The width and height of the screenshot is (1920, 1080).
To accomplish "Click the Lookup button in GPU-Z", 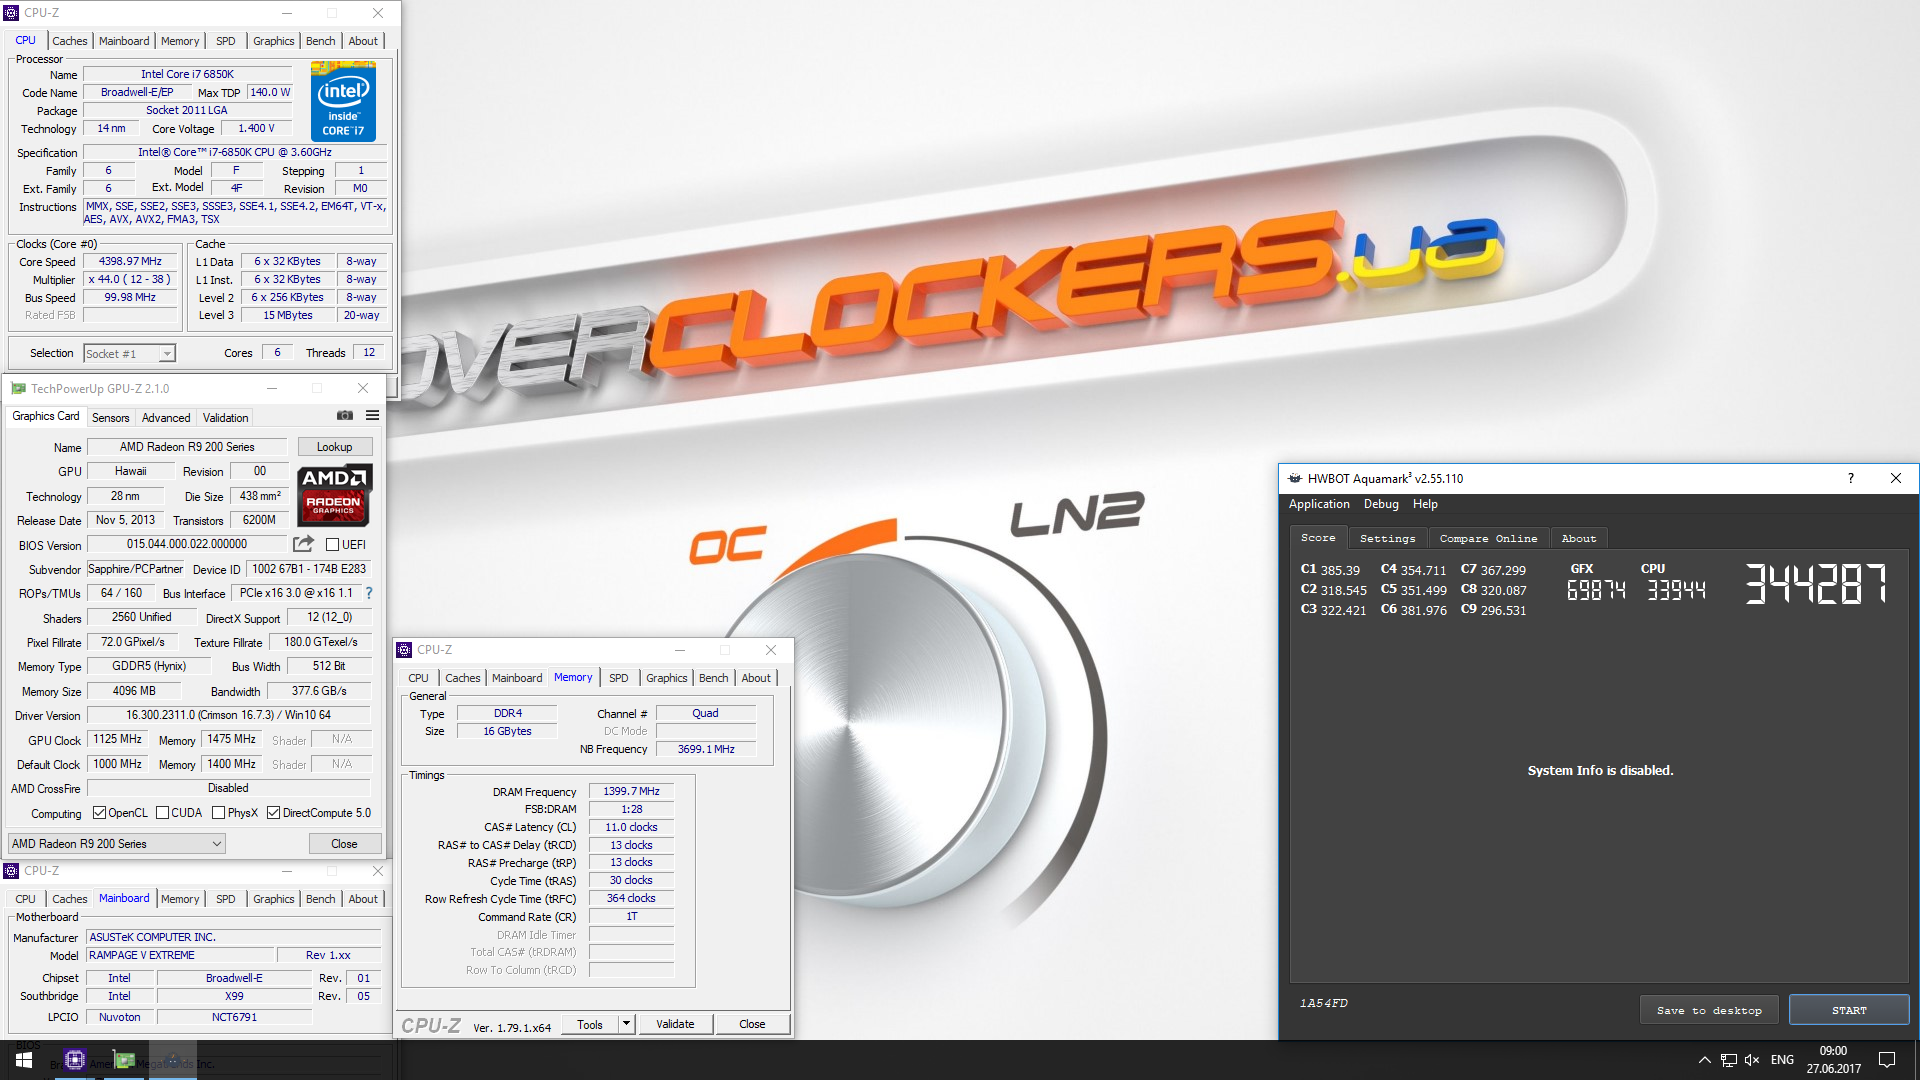I will tap(335, 447).
